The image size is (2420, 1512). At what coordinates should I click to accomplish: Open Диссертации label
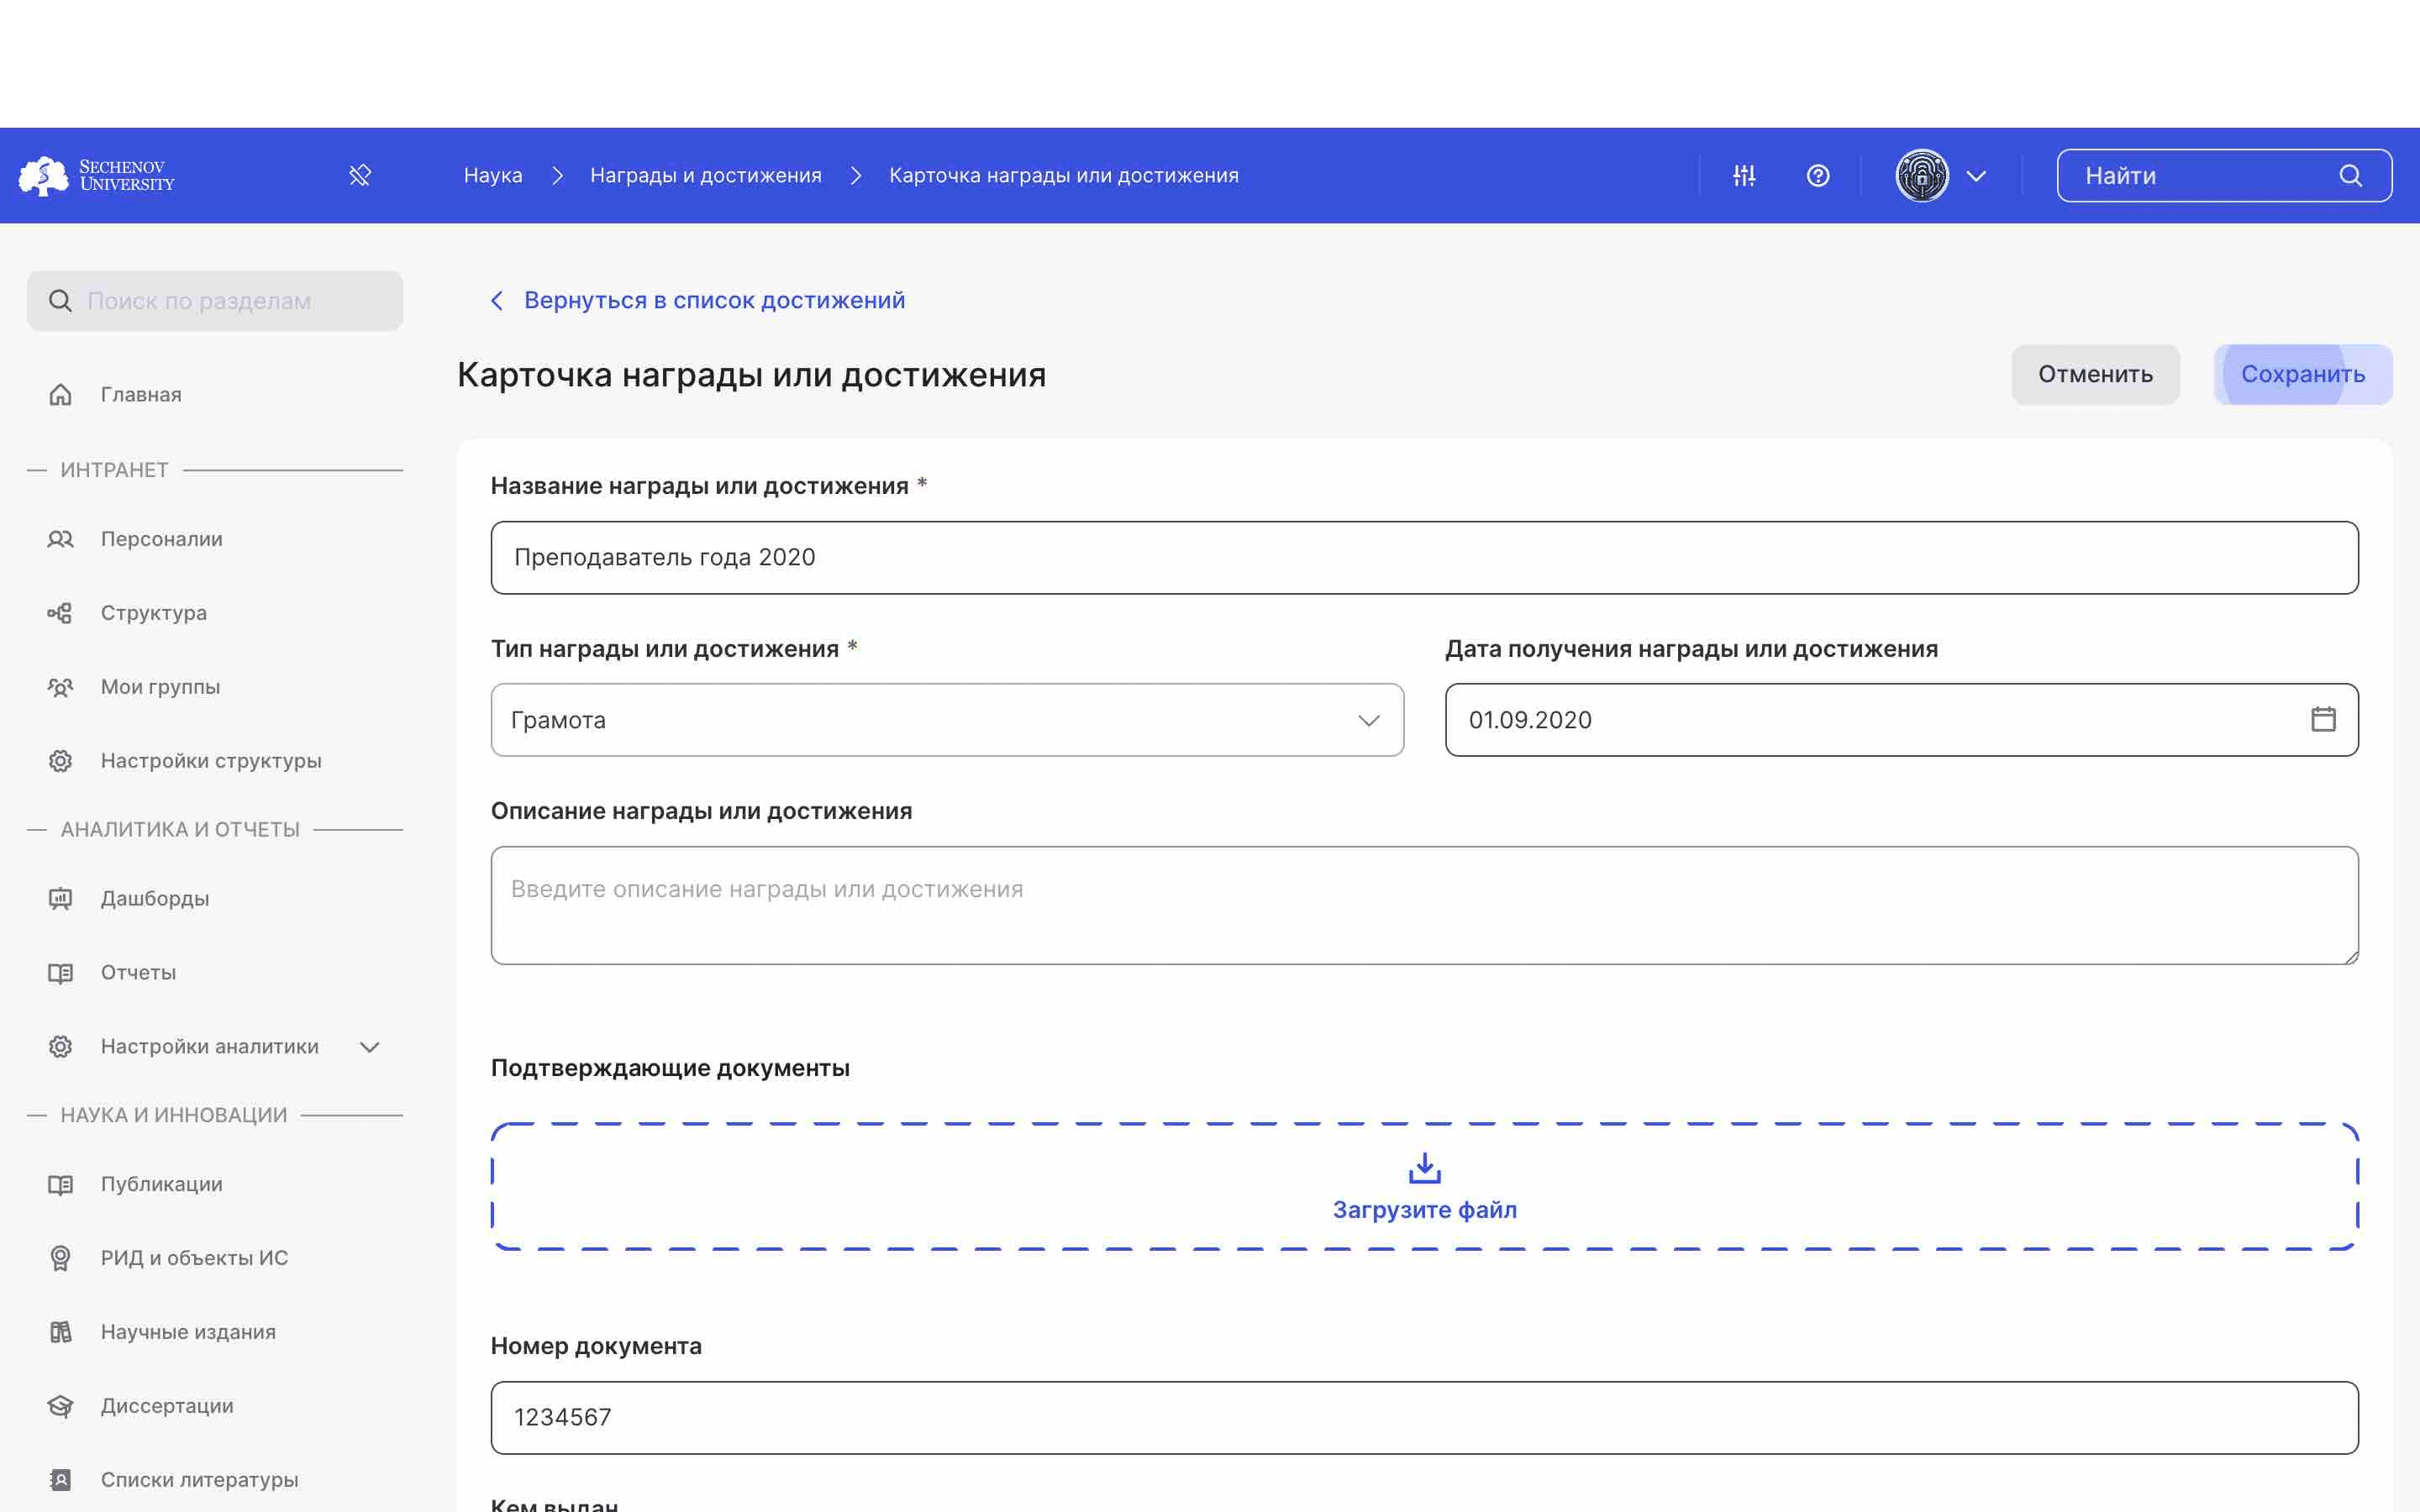coord(167,1407)
